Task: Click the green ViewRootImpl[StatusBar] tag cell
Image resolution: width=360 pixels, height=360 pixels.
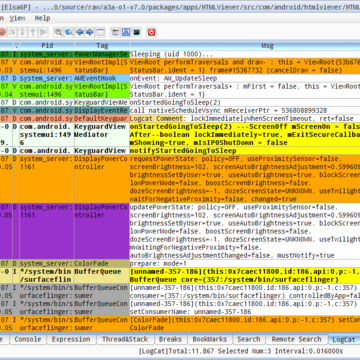Action: coord(102,90)
